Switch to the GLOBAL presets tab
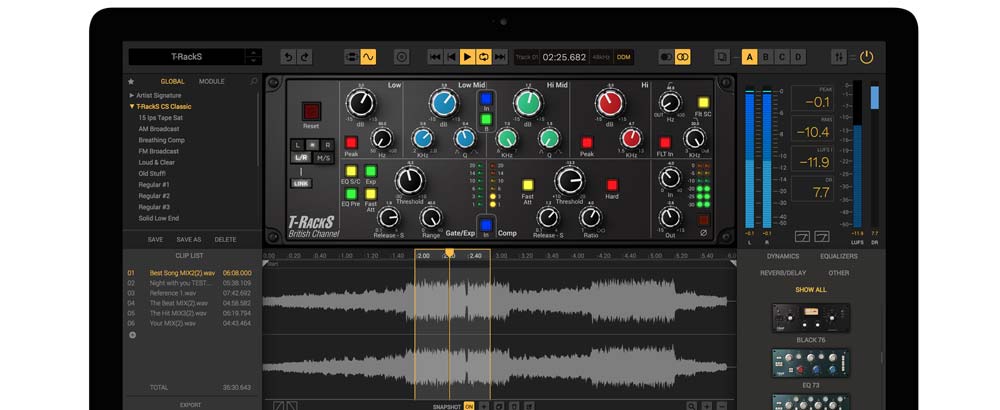Viewport: 1000px width, 410px height. point(172,82)
